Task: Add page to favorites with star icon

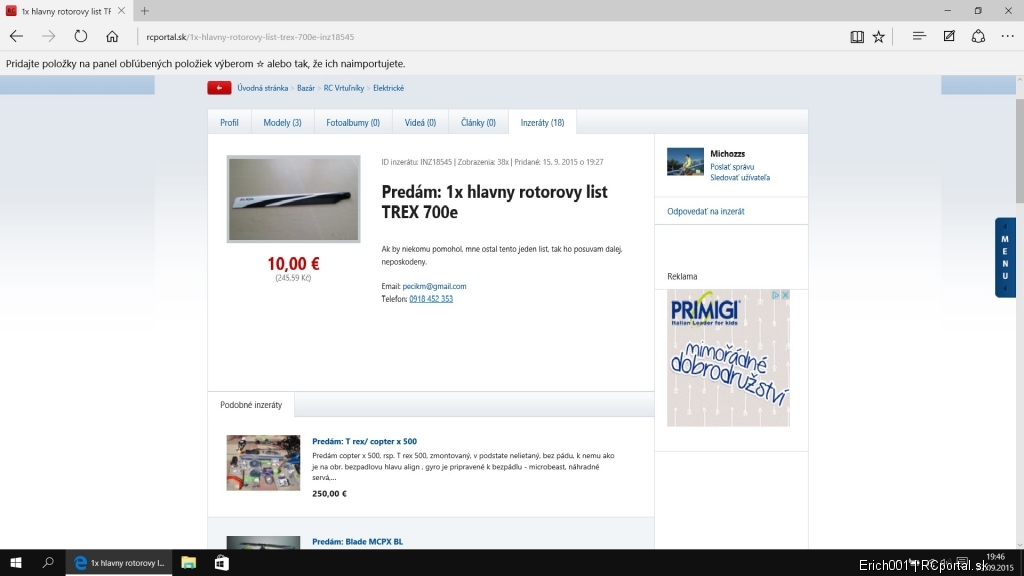Action: pyautogui.click(x=879, y=37)
